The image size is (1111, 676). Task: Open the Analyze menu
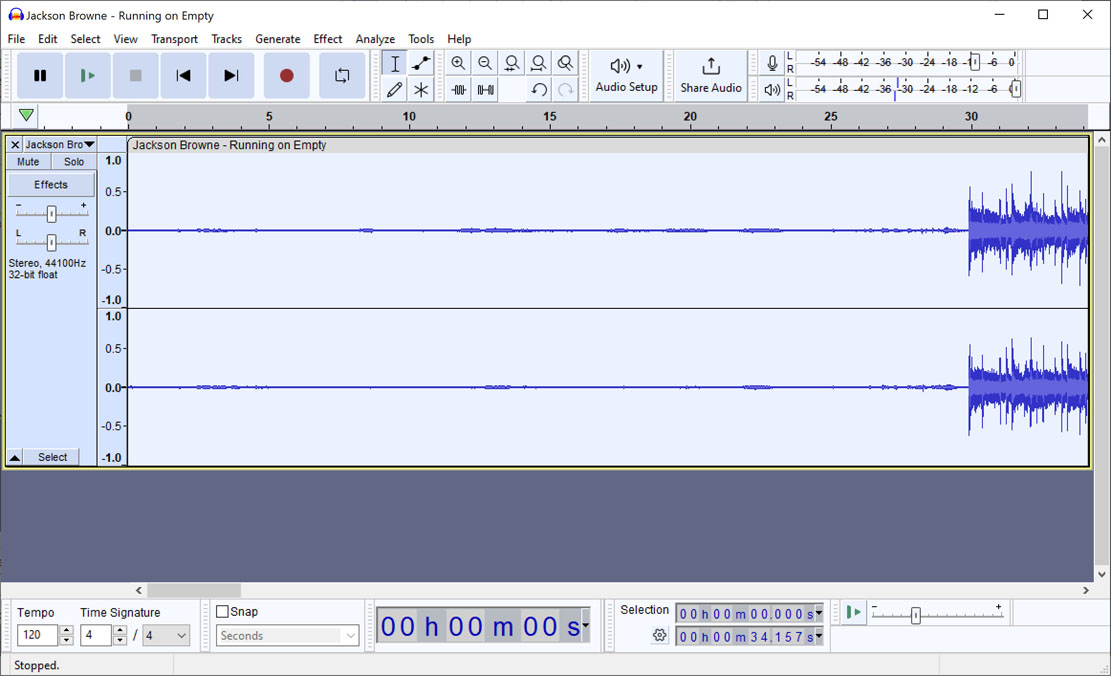375,39
